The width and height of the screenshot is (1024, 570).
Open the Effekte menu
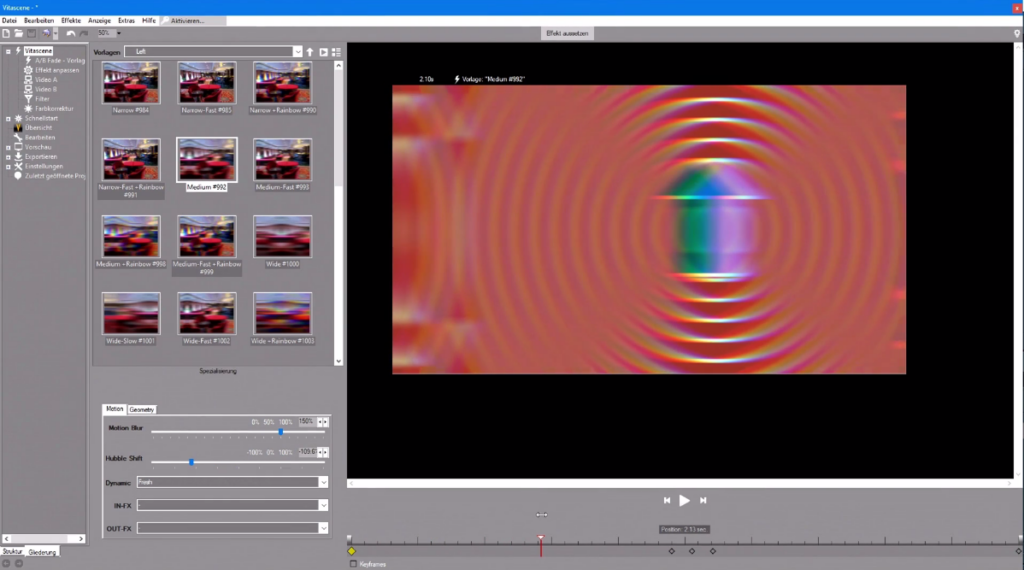pyautogui.click(x=71, y=20)
